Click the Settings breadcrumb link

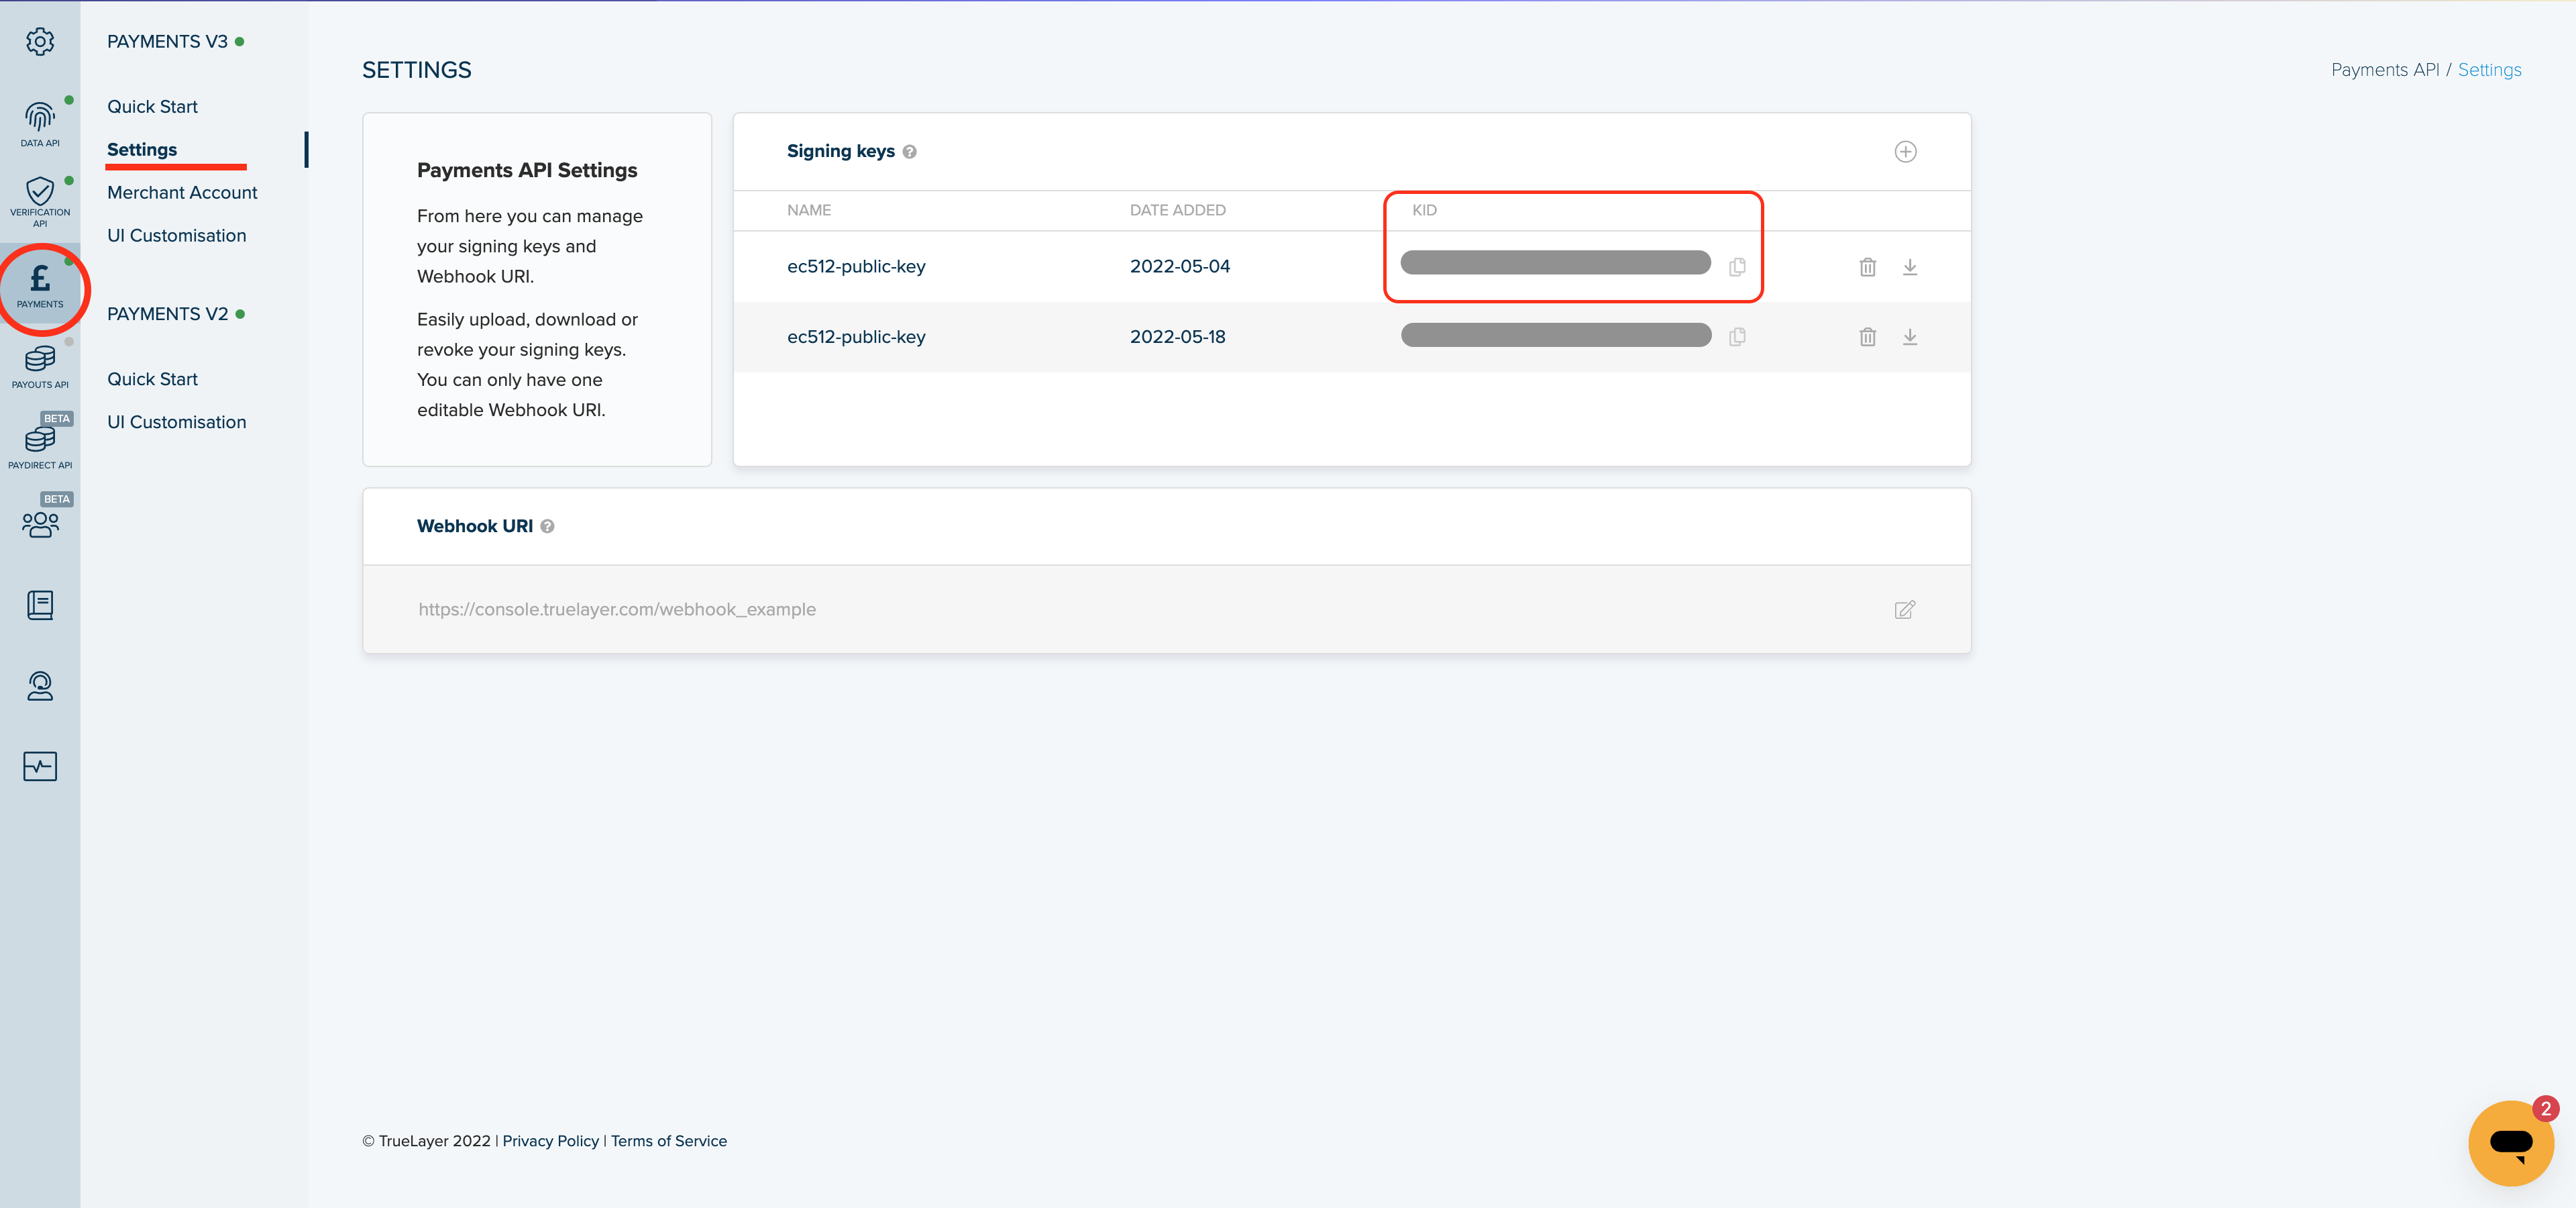[2489, 70]
